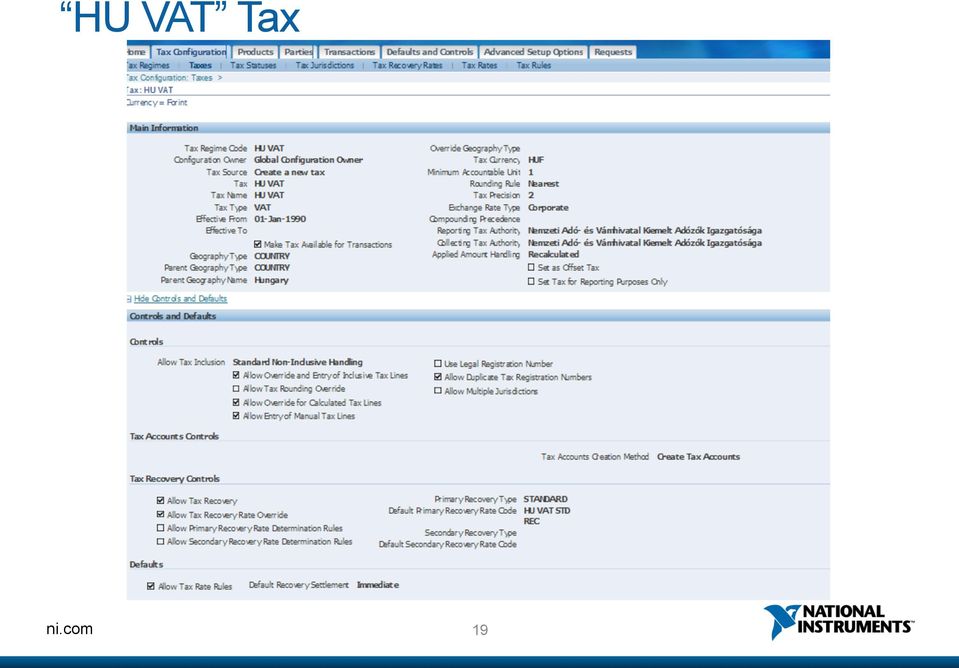
Task: Click the ni.com footer text
Action: coord(69,629)
